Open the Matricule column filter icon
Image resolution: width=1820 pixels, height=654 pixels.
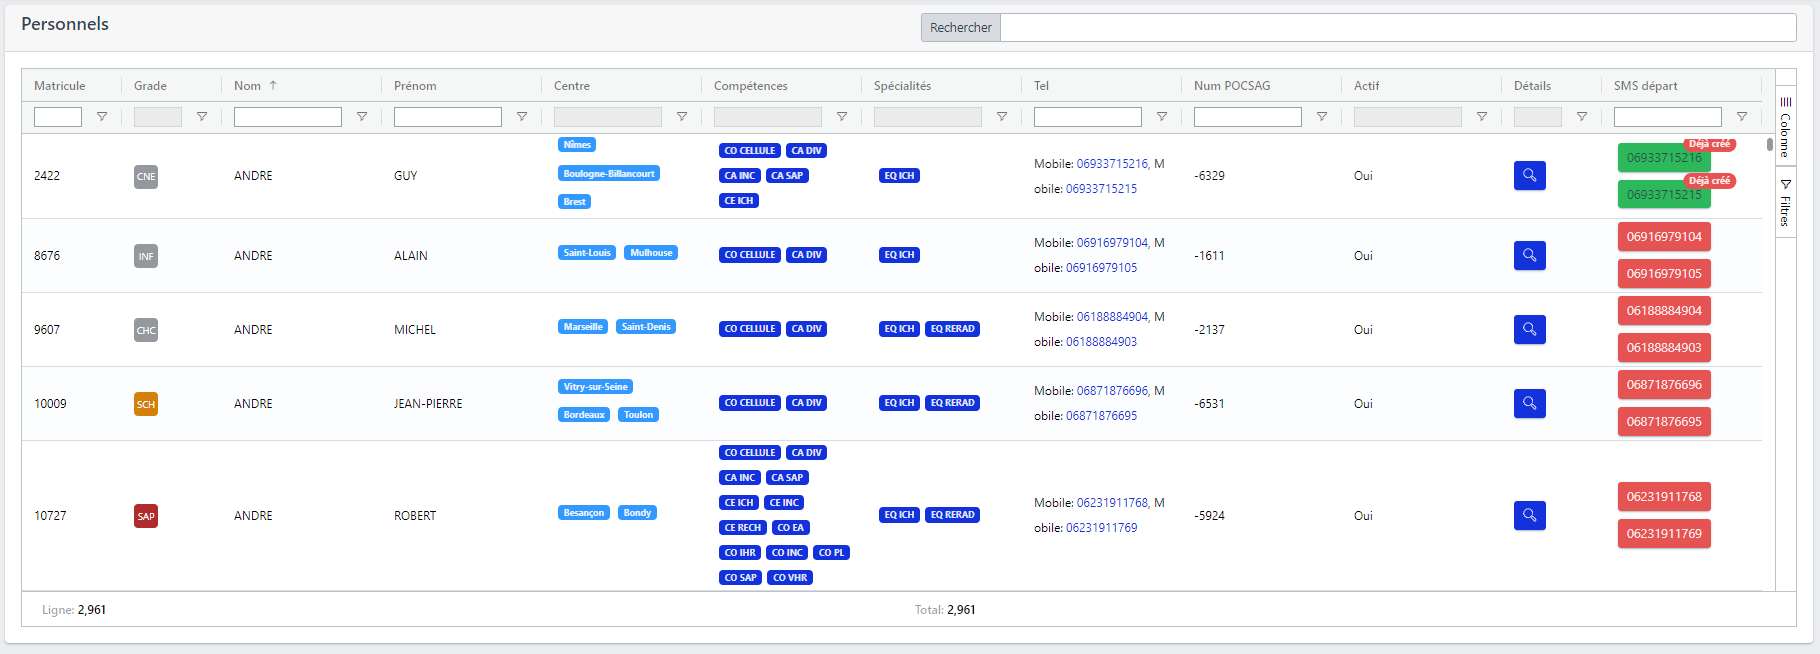click(102, 117)
